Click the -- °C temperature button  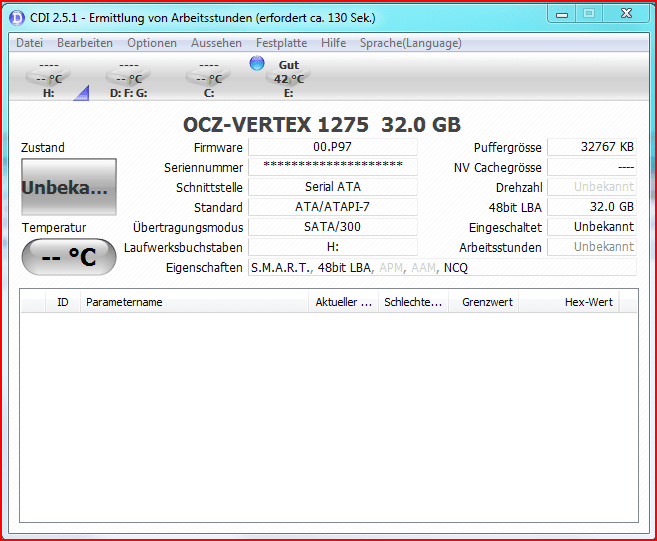pyautogui.click(x=69, y=257)
